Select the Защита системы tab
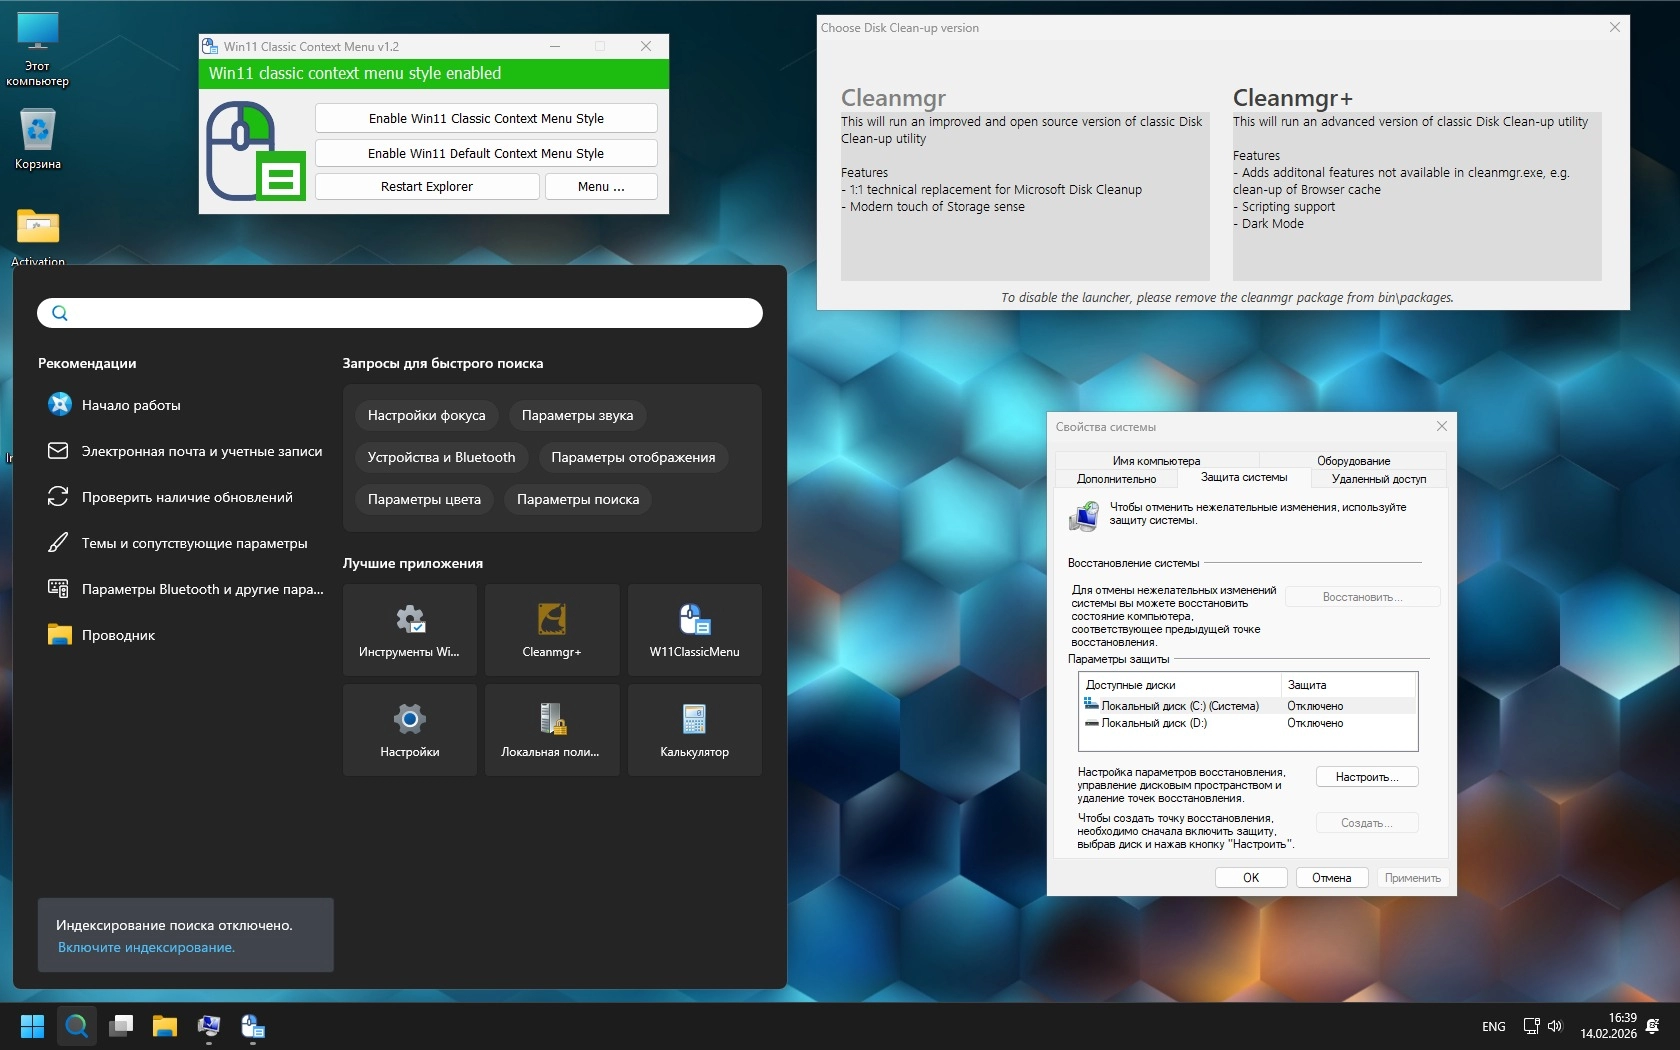Viewport: 1680px width, 1050px height. point(1244,478)
